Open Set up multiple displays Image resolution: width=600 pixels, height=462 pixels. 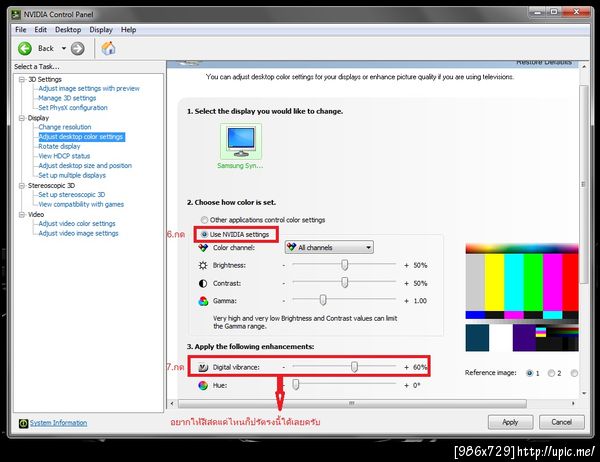coord(72,175)
